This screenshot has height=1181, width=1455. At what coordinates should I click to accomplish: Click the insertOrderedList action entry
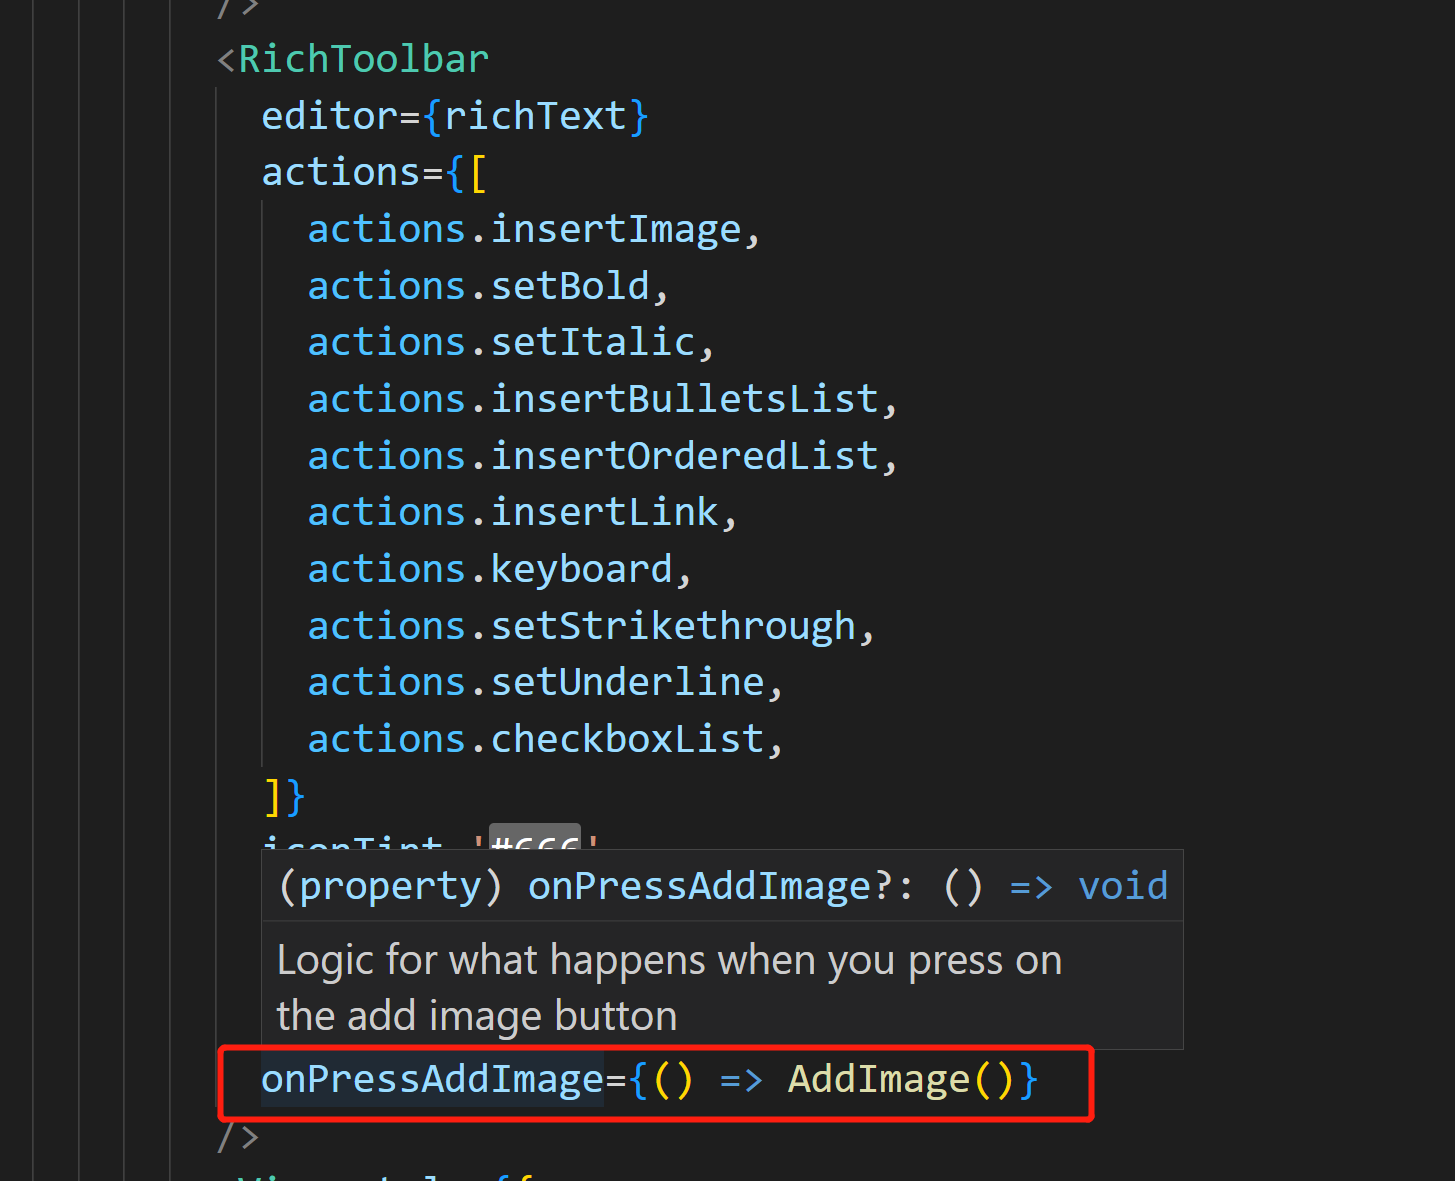tap(684, 457)
